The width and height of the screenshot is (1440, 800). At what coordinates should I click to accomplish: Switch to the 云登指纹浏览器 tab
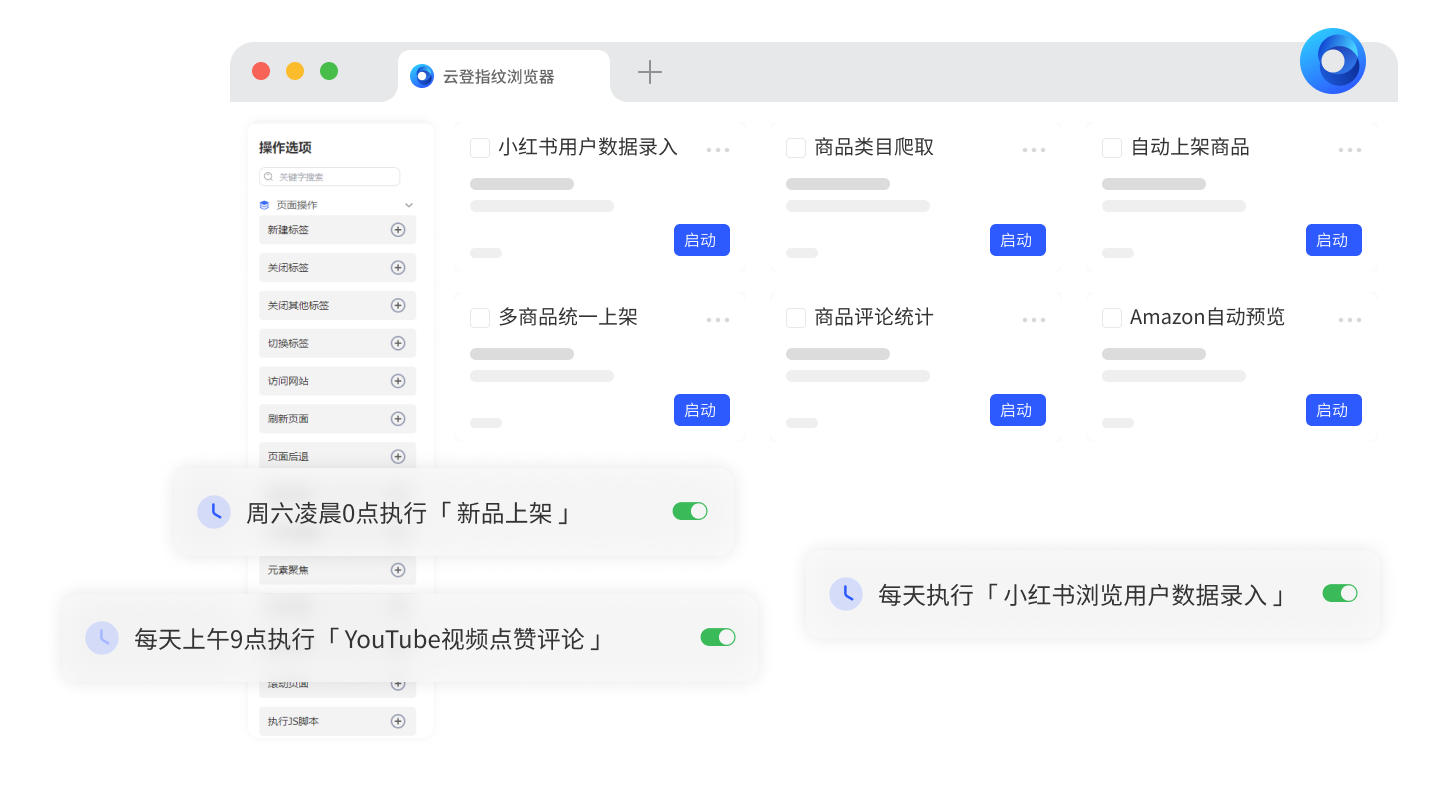(504, 76)
